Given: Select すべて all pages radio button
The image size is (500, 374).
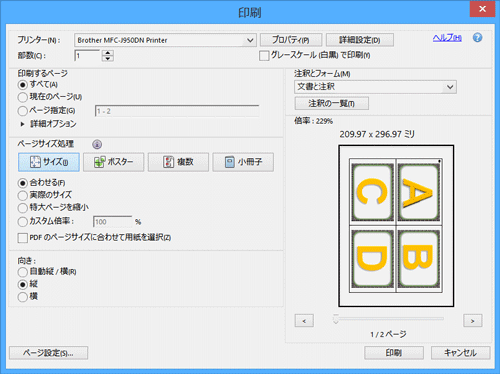Looking at the screenshot, I should click(22, 85).
